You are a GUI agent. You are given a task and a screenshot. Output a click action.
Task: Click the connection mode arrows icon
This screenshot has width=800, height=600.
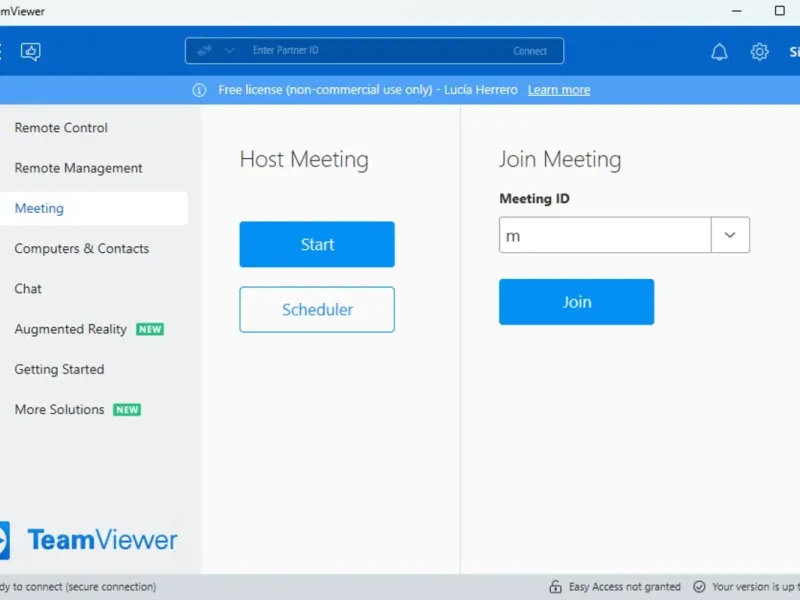[x=204, y=51]
